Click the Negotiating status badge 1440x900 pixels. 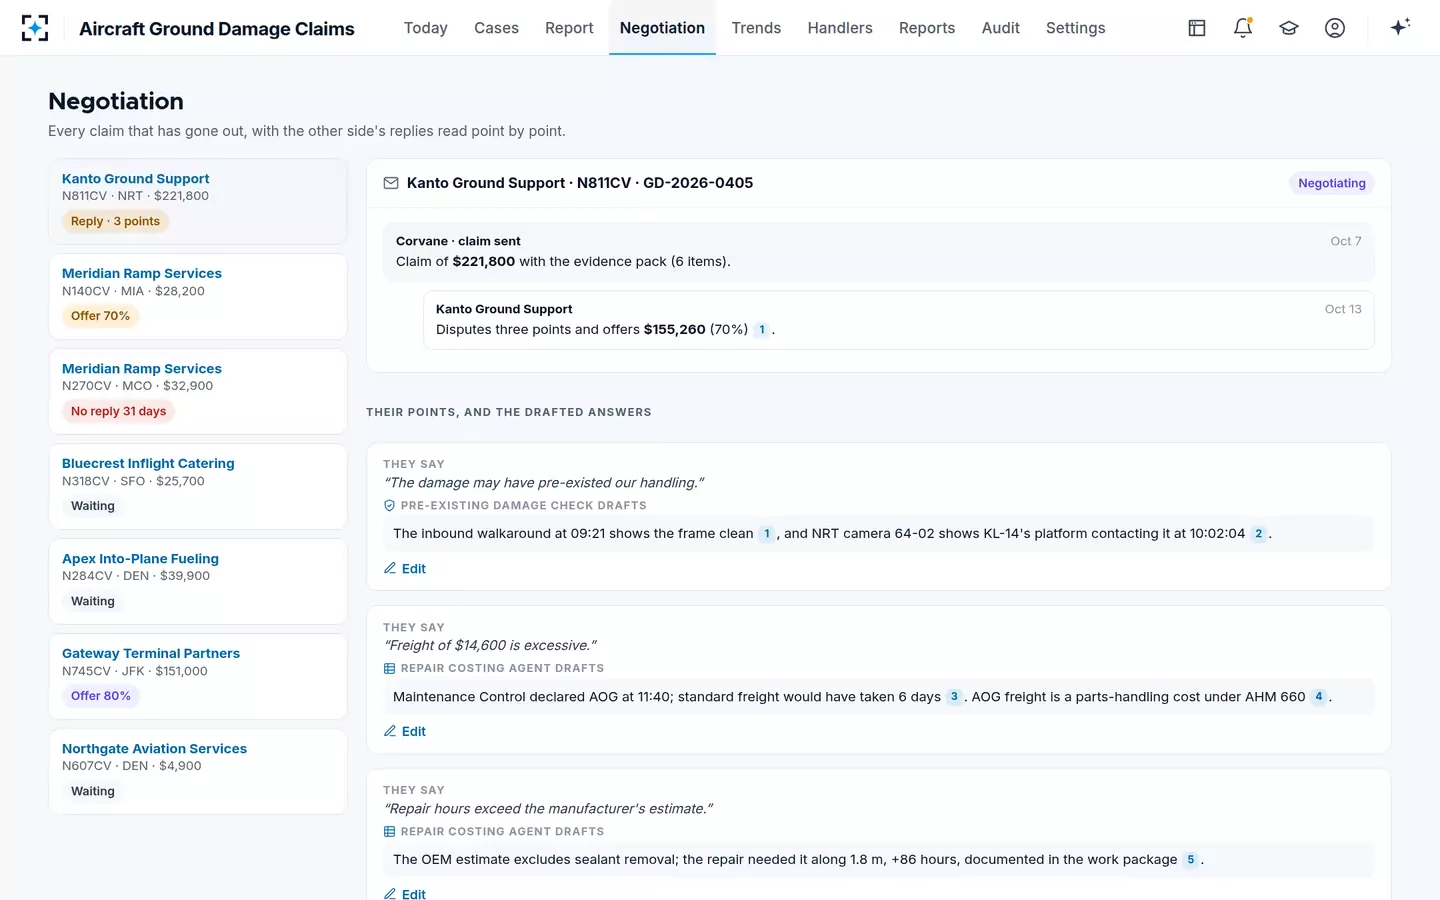[1332, 183]
